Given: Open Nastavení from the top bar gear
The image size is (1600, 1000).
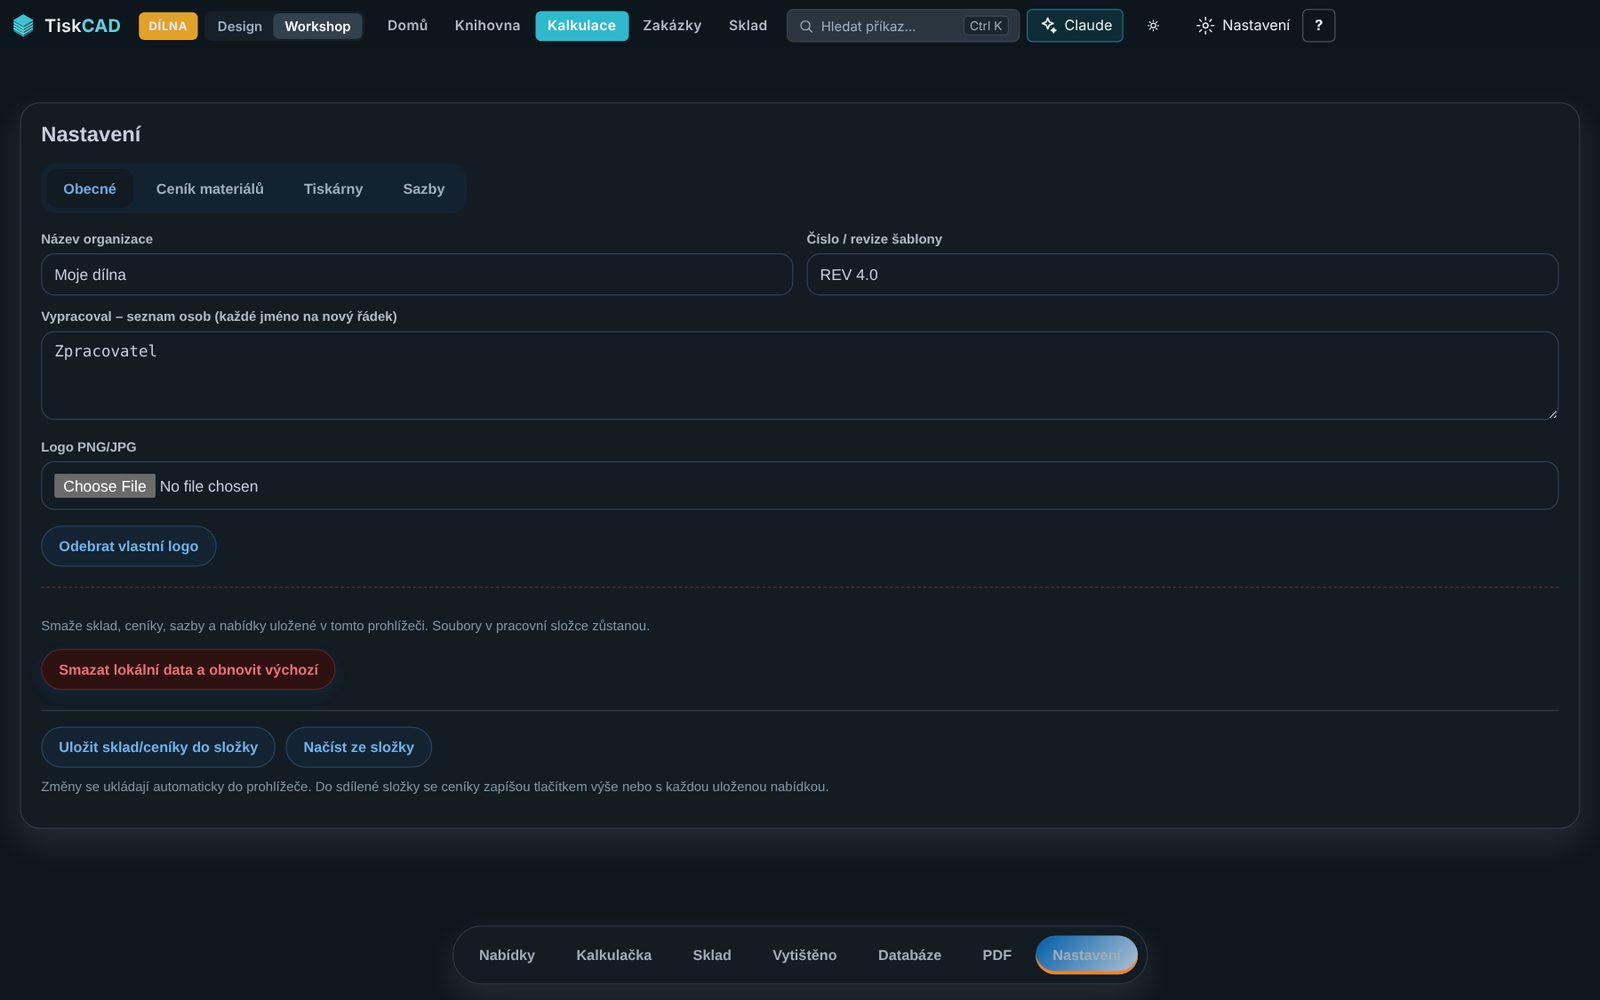Looking at the screenshot, I should pyautogui.click(x=1243, y=26).
